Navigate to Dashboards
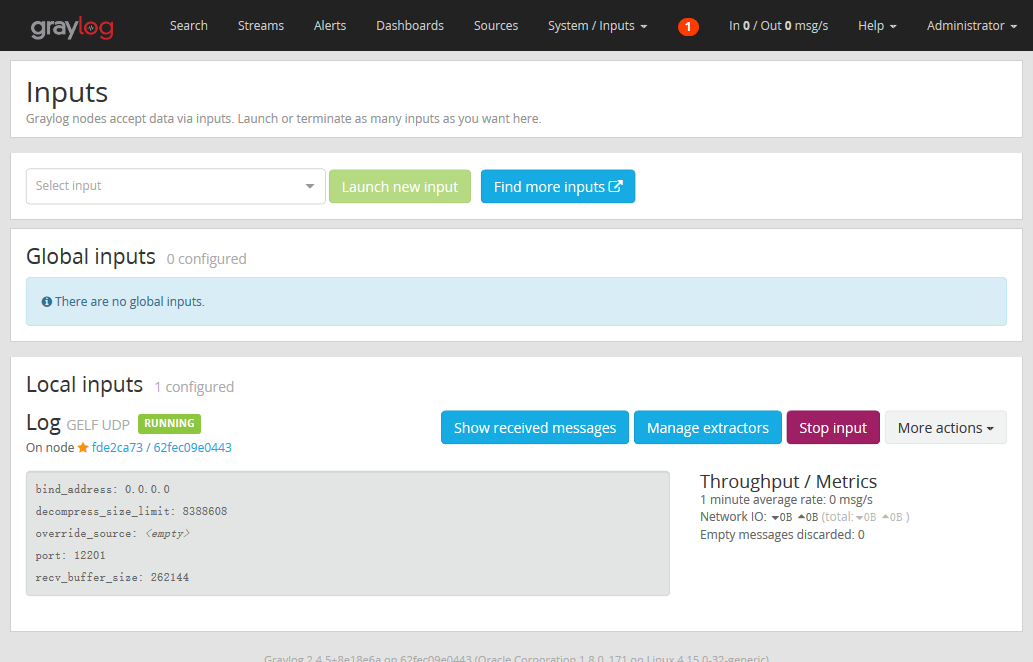This screenshot has height=662, width=1033. click(x=410, y=26)
